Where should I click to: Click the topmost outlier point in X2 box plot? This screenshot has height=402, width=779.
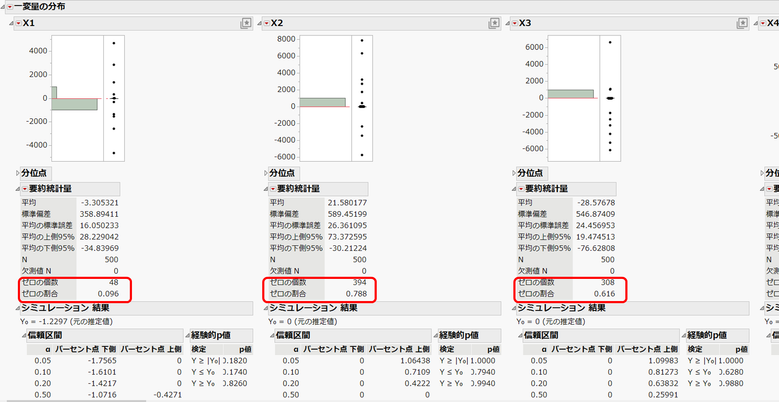(x=362, y=40)
